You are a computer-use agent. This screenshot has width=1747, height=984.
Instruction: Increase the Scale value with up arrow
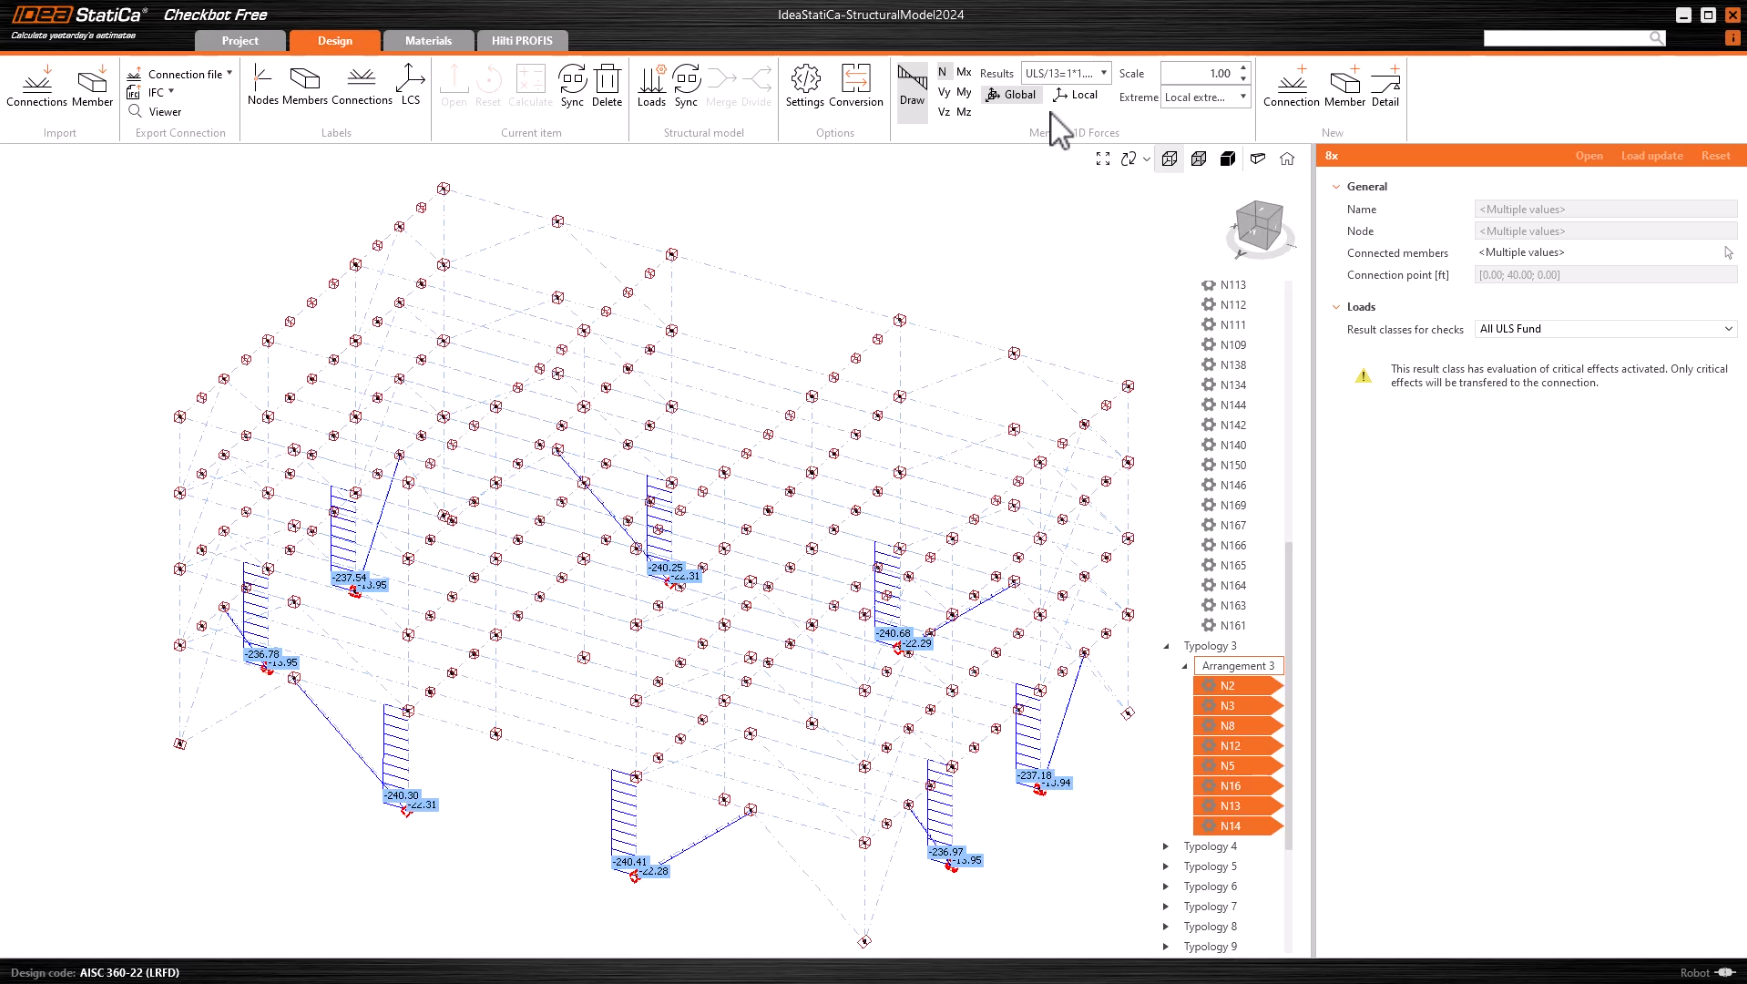[x=1243, y=68]
